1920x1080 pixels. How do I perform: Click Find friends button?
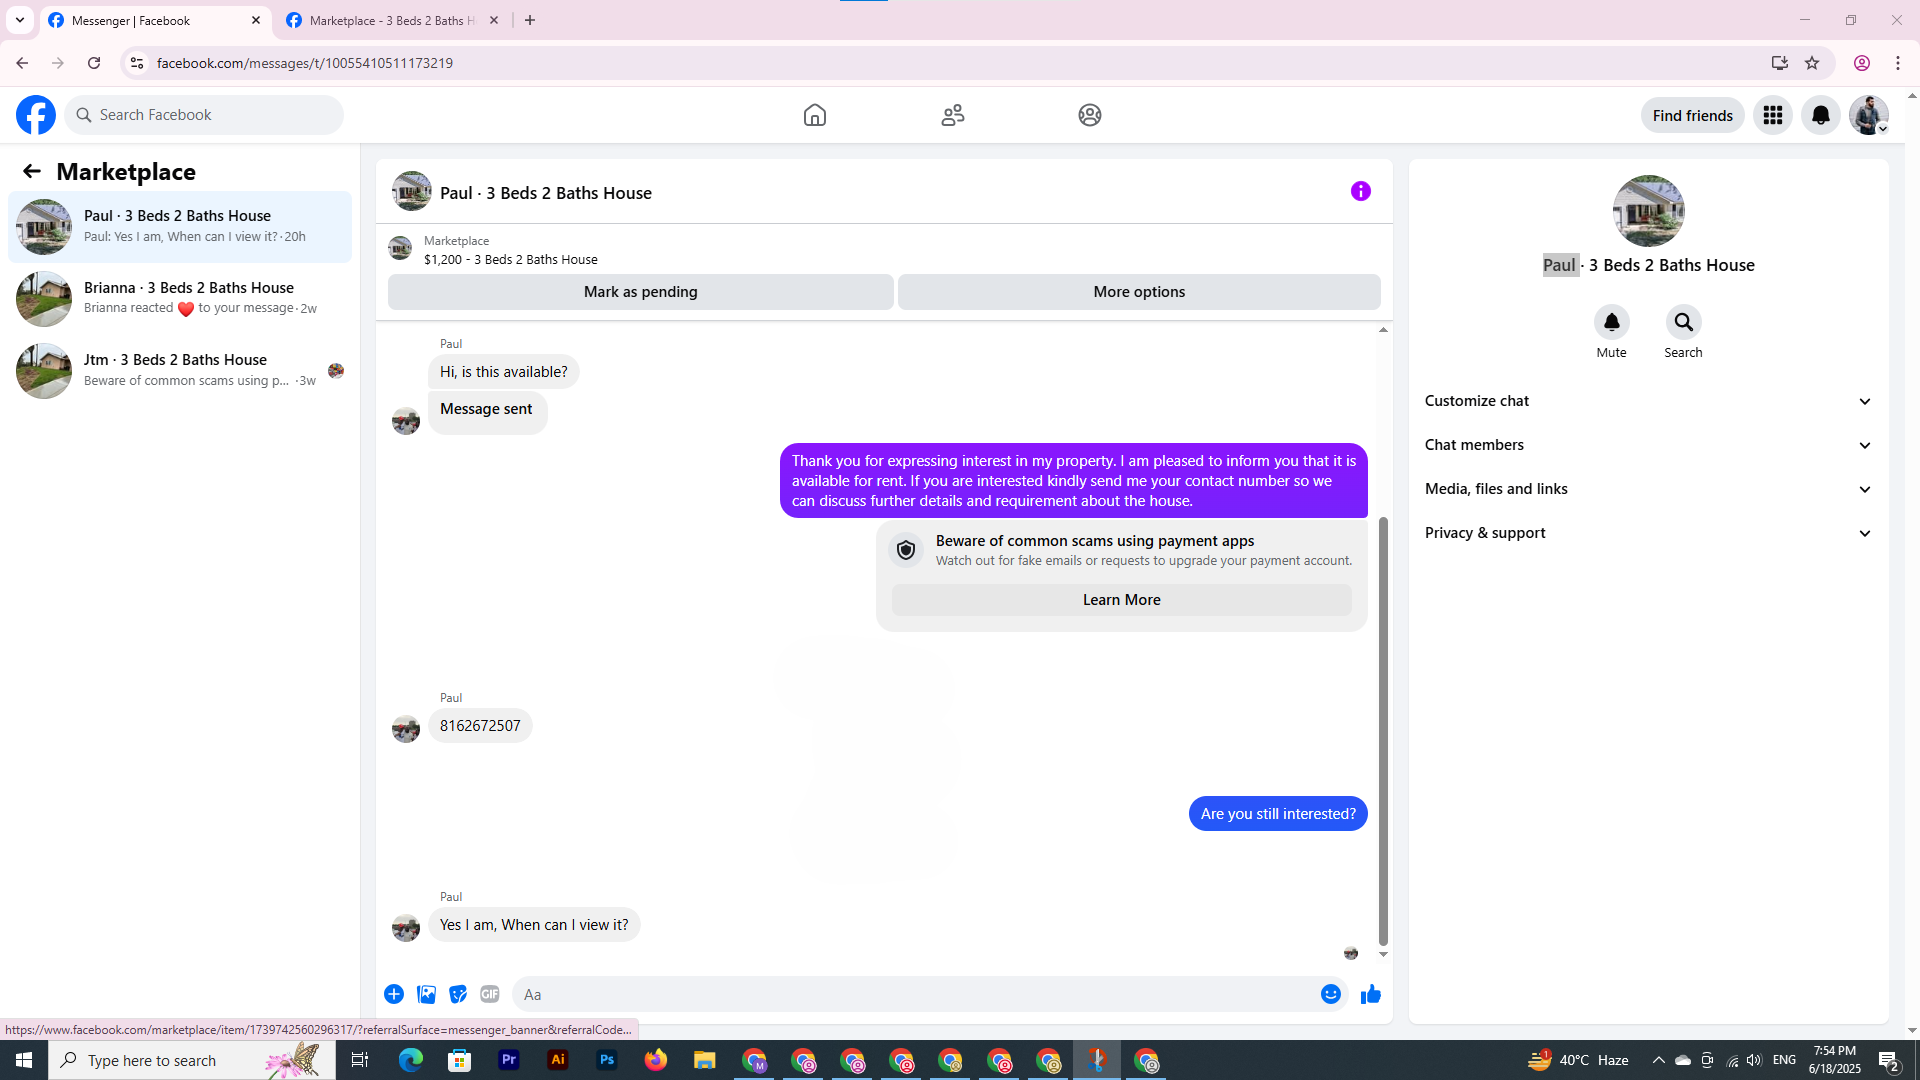tap(1693, 115)
